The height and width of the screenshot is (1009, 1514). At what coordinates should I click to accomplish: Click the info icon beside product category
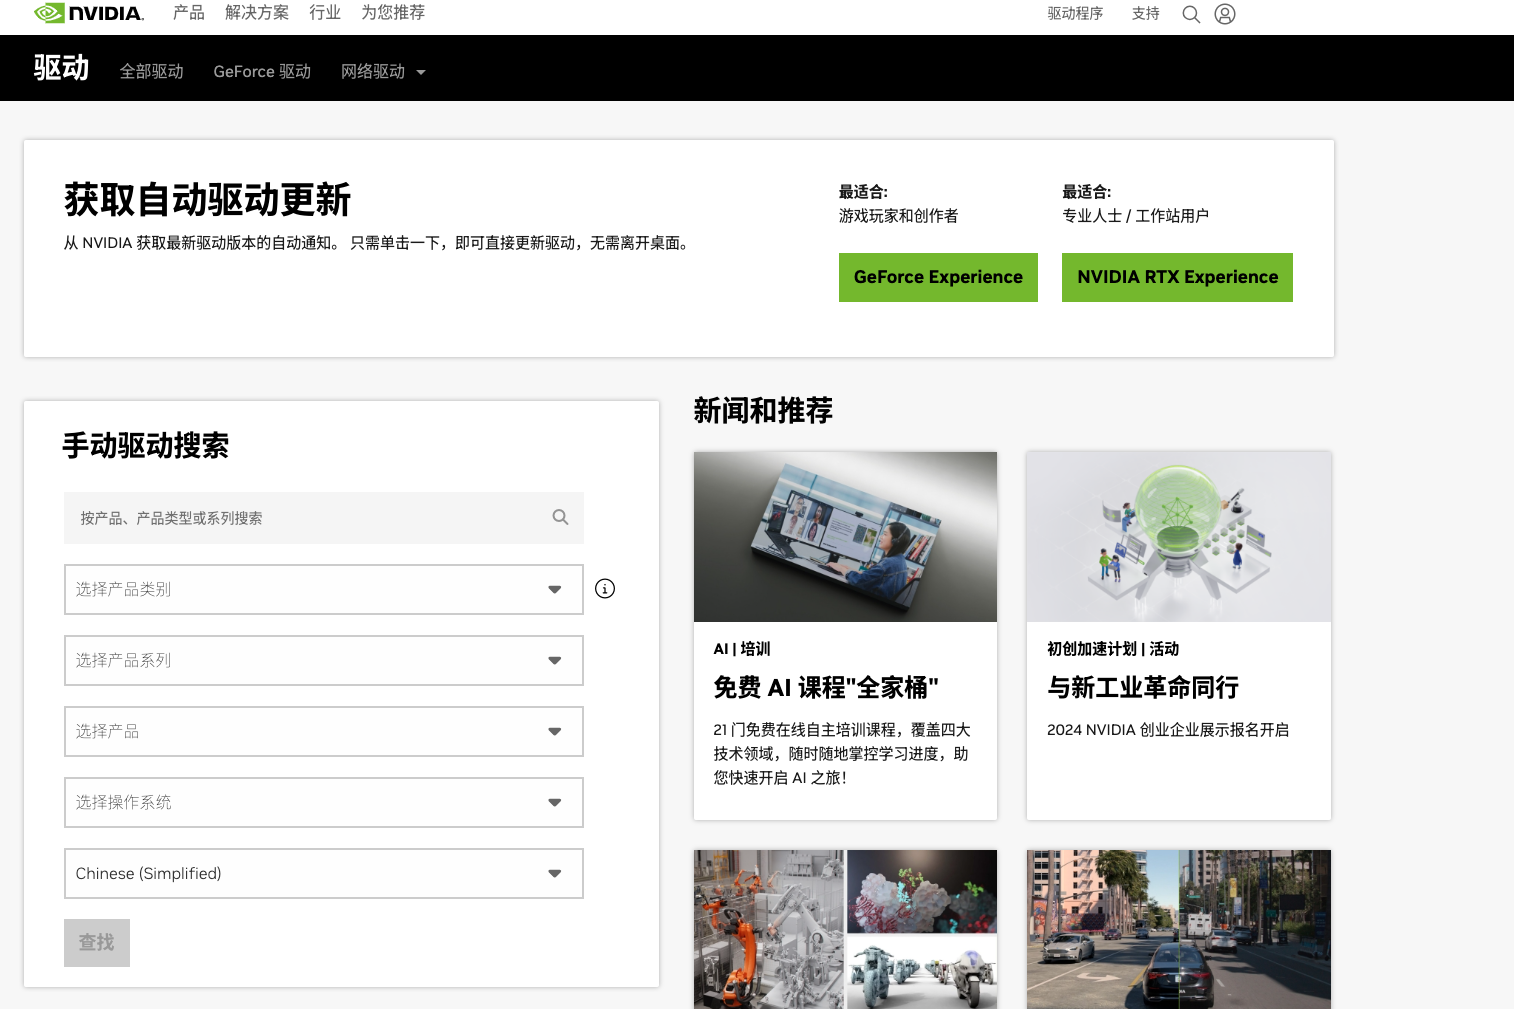coord(605,589)
